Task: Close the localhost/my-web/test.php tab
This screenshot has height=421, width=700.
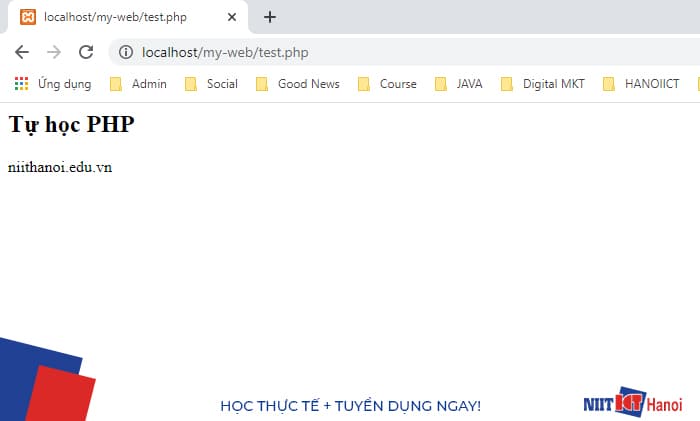Action: [x=232, y=17]
